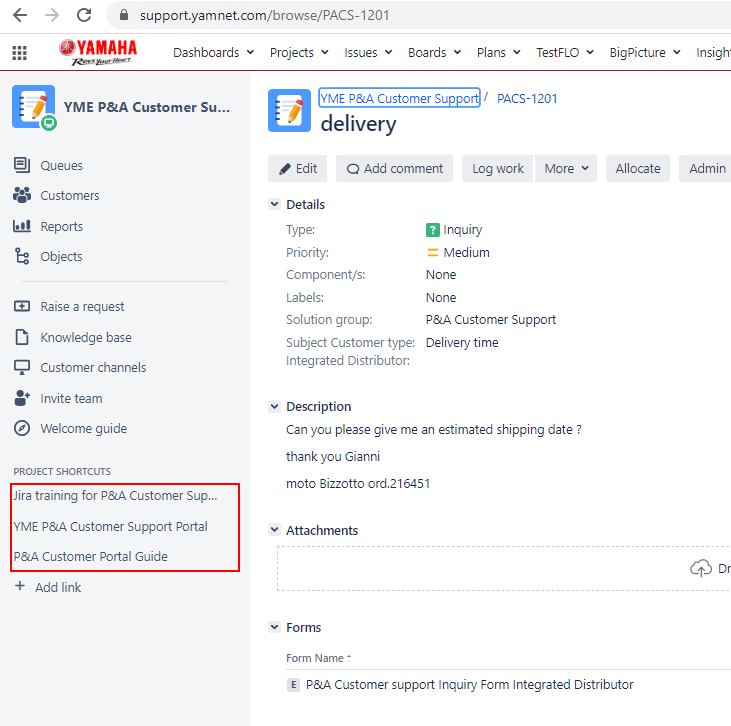Open P&A Customer Portal Guide shortcut

click(90, 556)
